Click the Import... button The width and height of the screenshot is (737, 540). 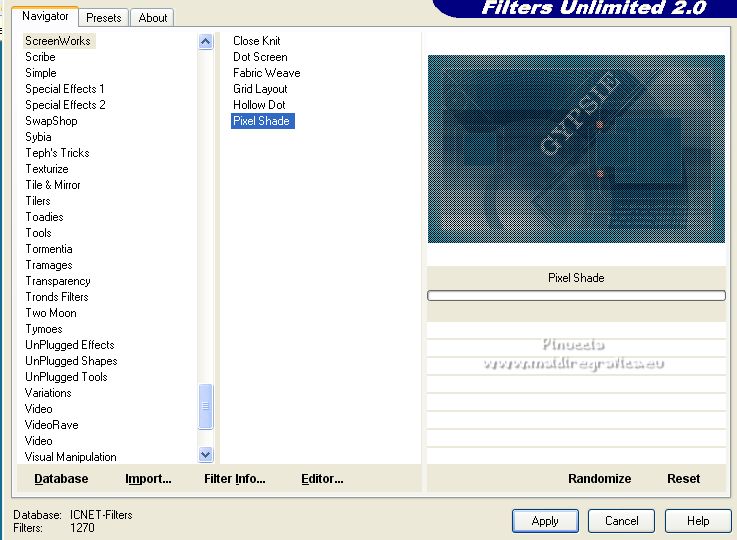click(148, 478)
